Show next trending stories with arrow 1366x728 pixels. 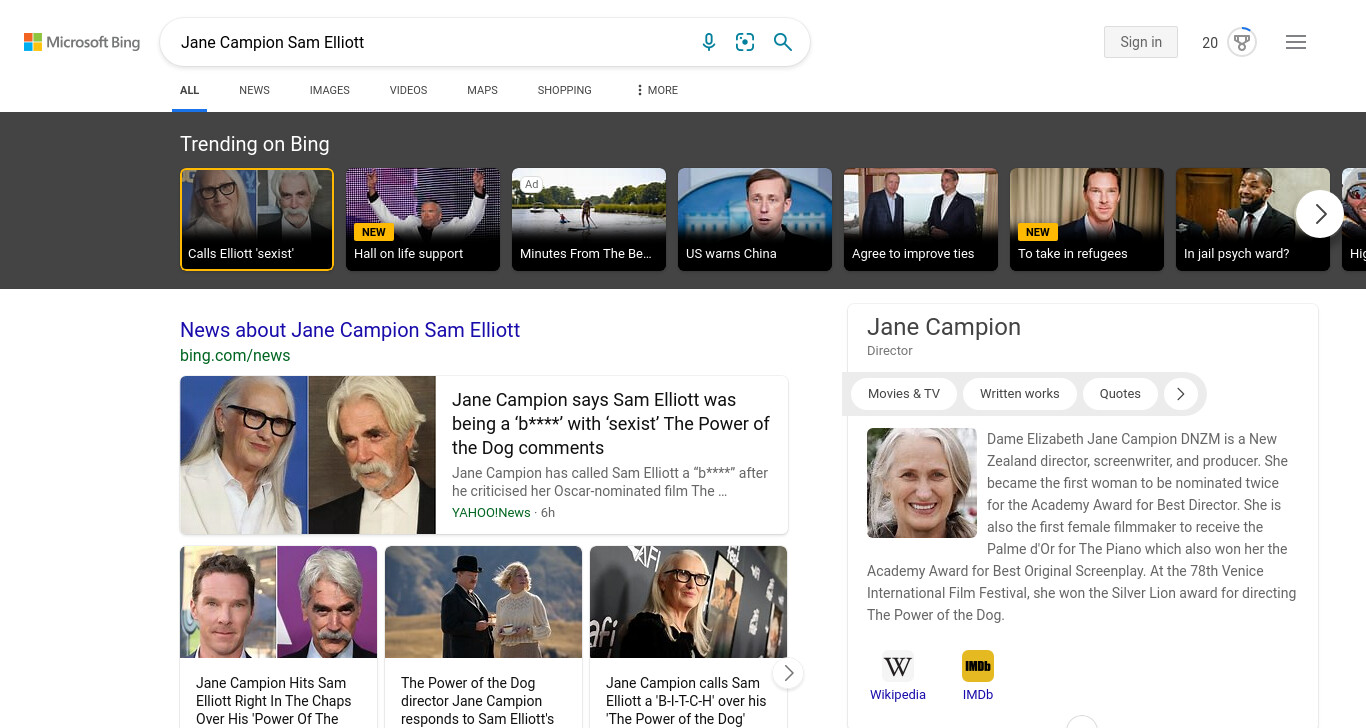click(1320, 214)
